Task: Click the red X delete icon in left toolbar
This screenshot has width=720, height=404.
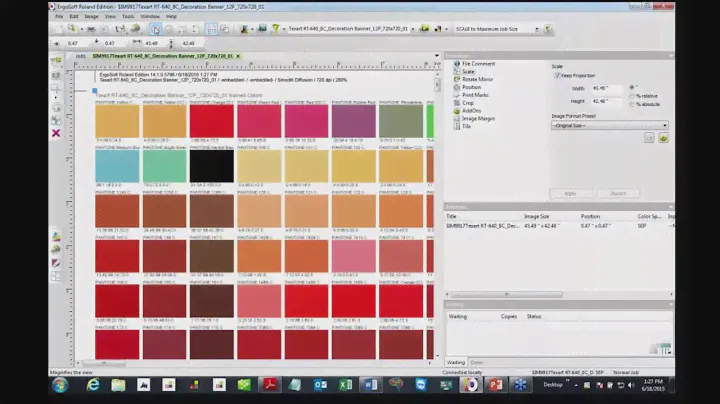Action: pyautogui.click(x=56, y=133)
